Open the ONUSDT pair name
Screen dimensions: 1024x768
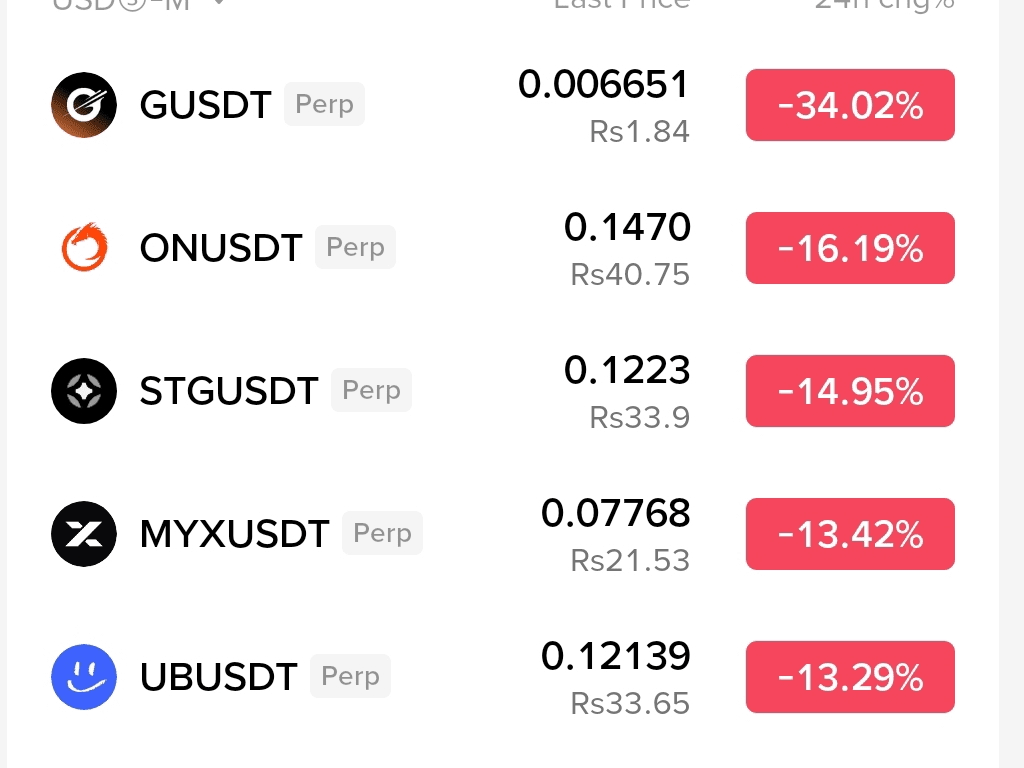pos(221,248)
